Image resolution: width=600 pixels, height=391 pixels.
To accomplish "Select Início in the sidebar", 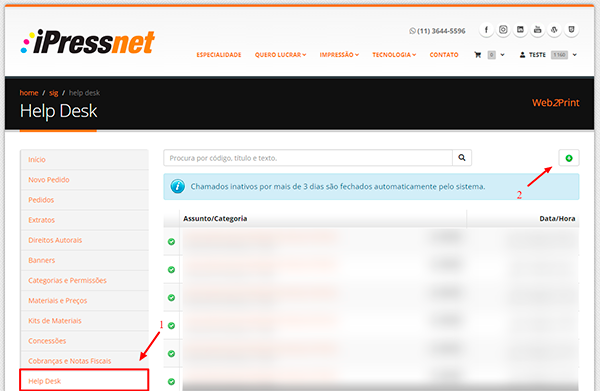I will coord(85,160).
